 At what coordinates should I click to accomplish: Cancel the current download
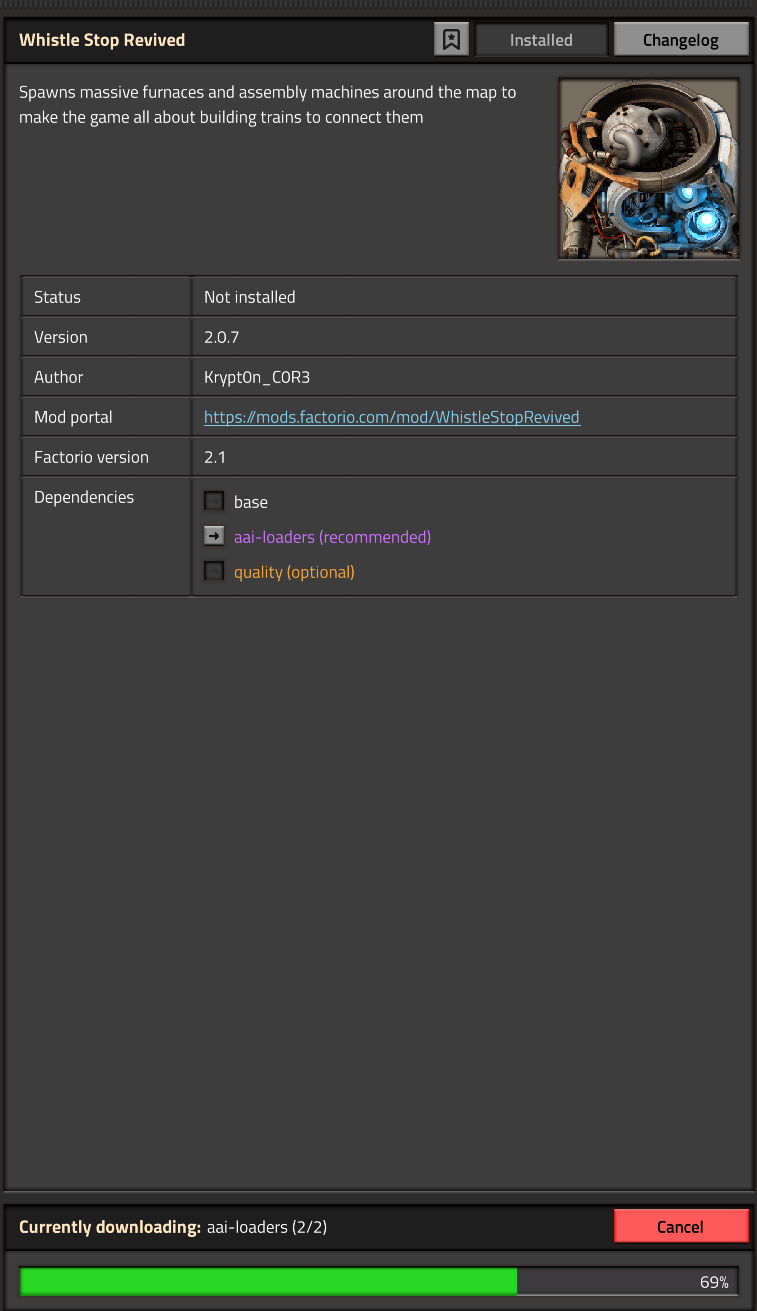pyautogui.click(x=681, y=1227)
